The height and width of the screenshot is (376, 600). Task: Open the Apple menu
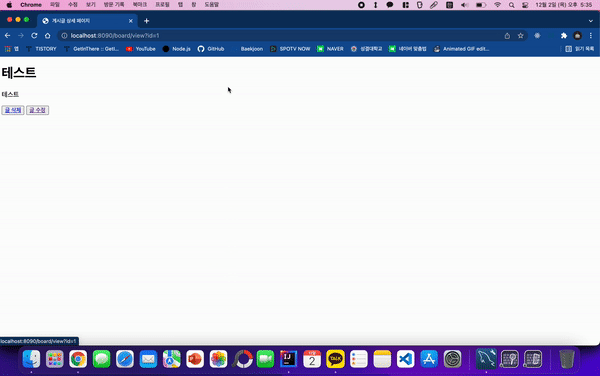click(x=9, y=5)
